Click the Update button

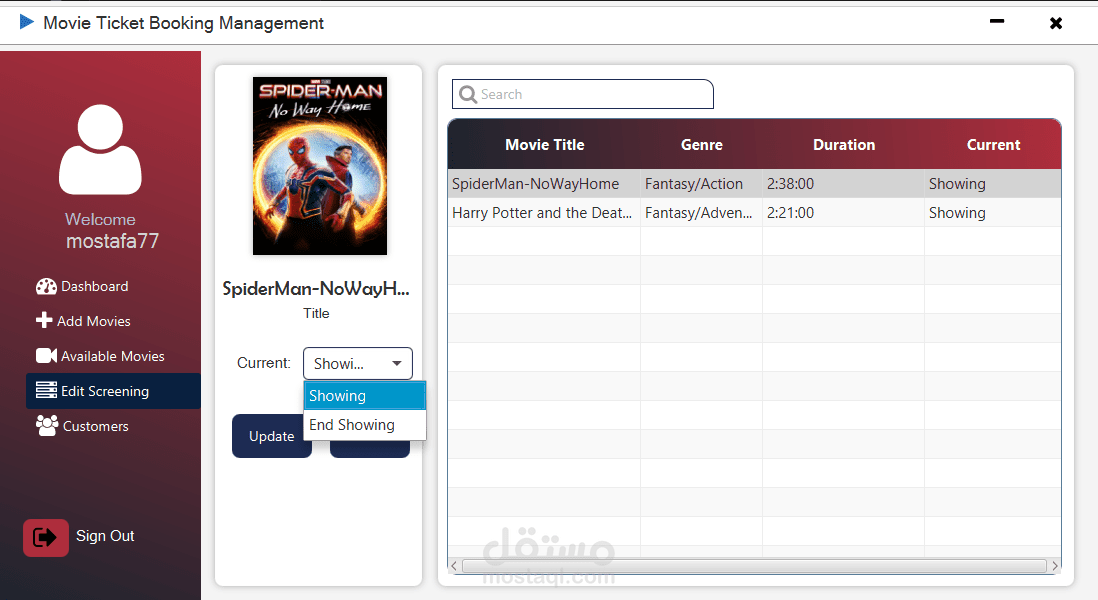(272, 436)
